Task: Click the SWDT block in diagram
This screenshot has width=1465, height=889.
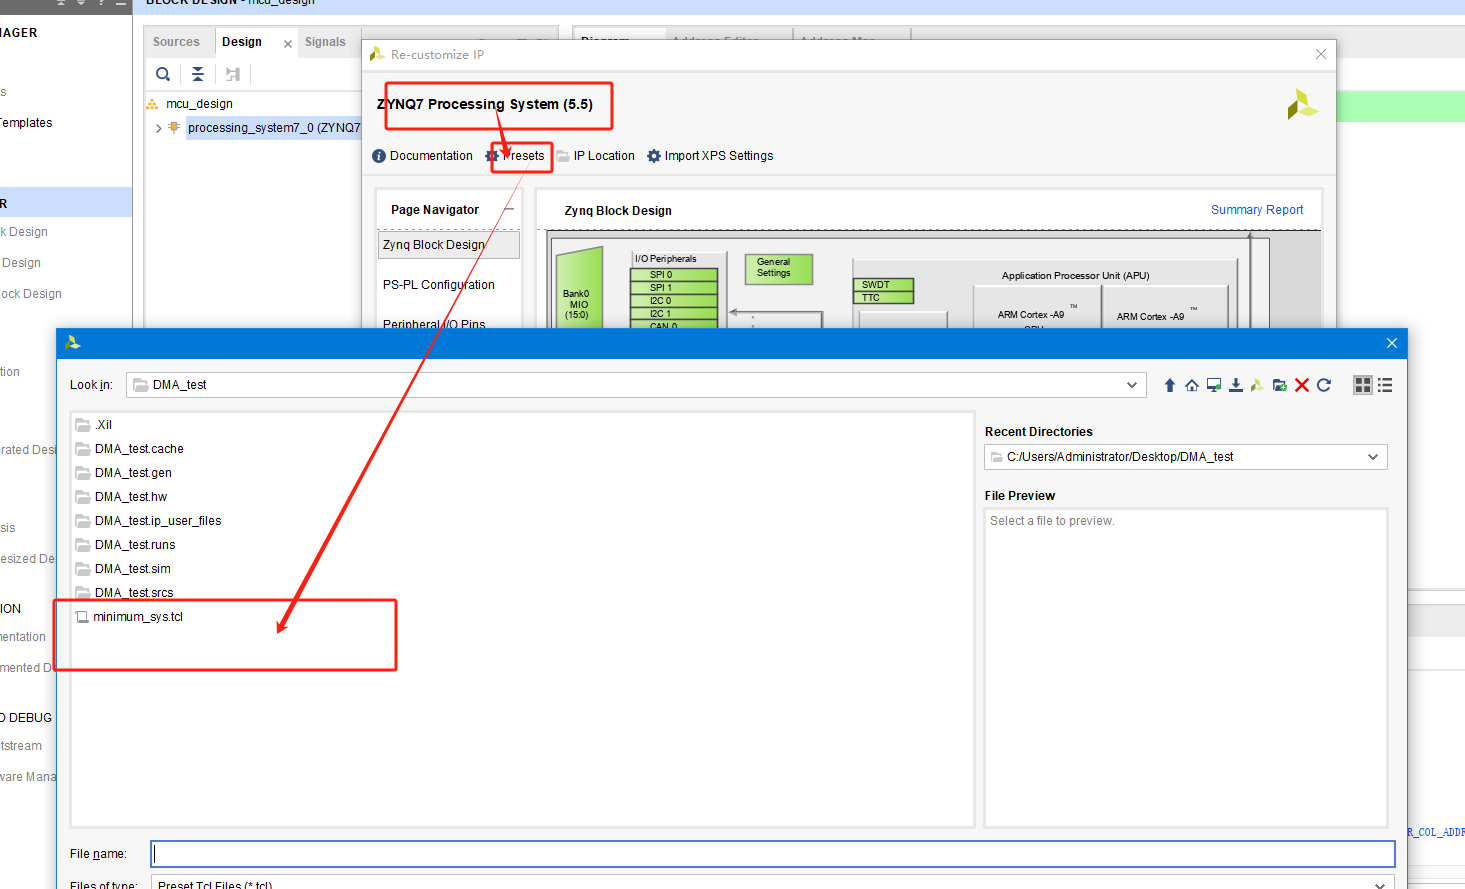Action: [883, 285]
